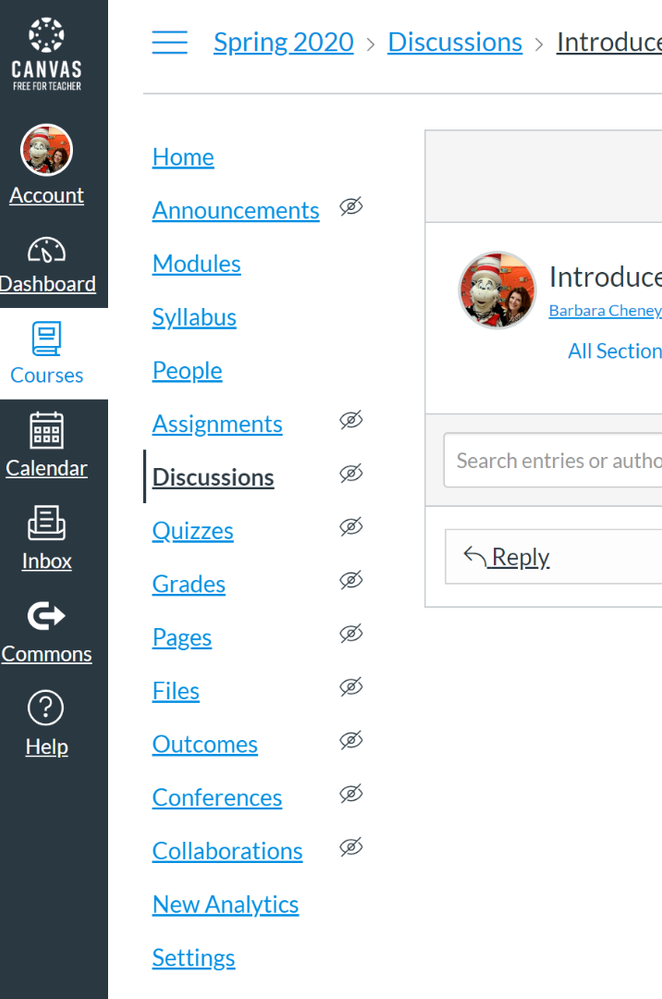Click the Canvas logo icon

coord(46,36)
